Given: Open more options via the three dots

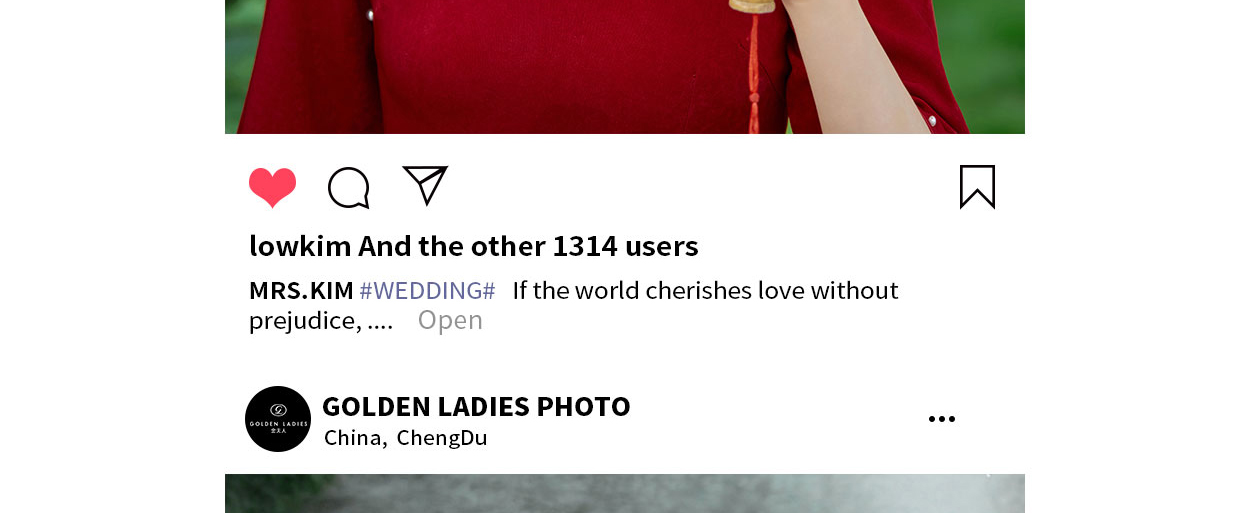Looking at the screenshot, I should (x=942, y=419).
